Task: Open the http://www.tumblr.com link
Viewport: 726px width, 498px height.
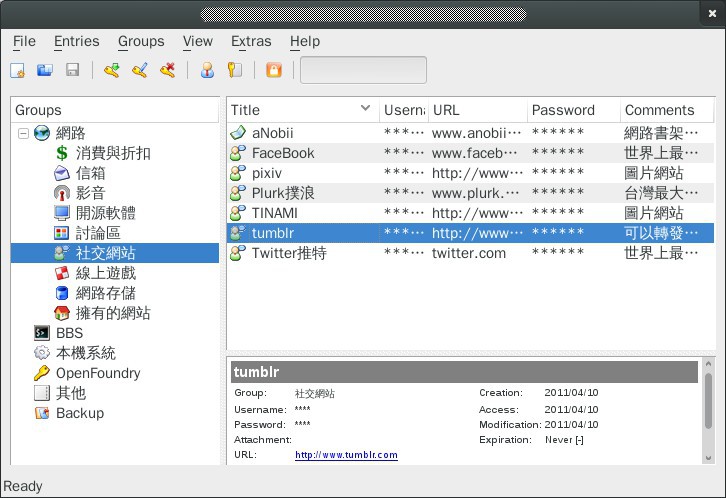Action: tap(346, 454)
